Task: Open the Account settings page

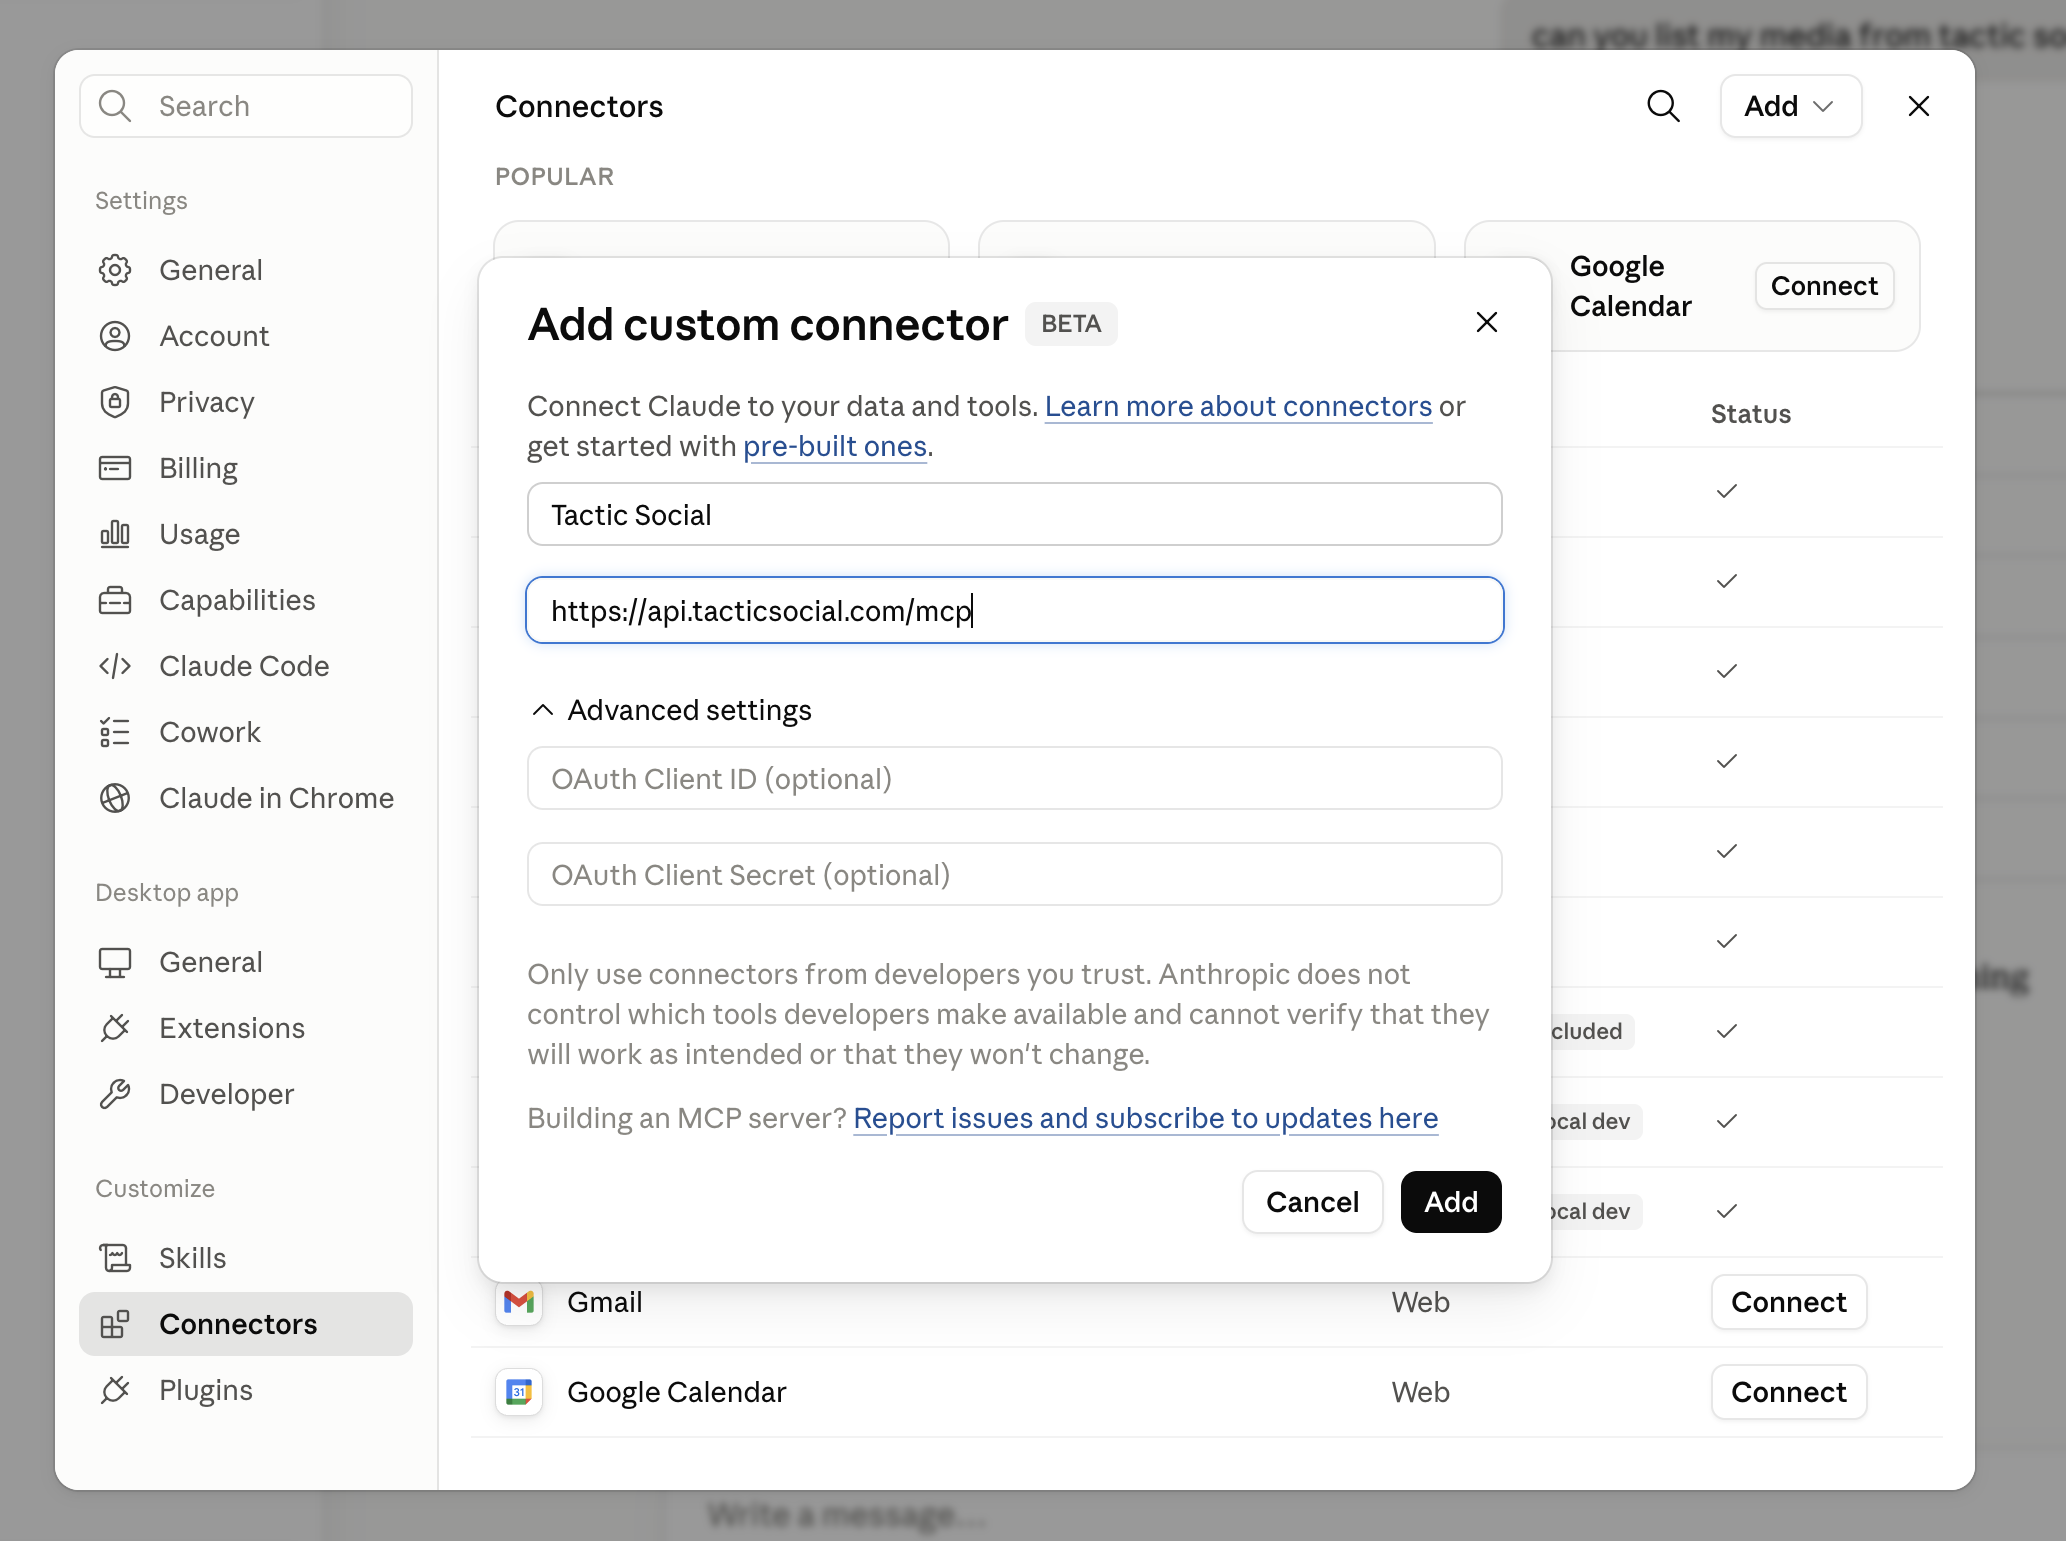Action: click(x=246, y=336)
